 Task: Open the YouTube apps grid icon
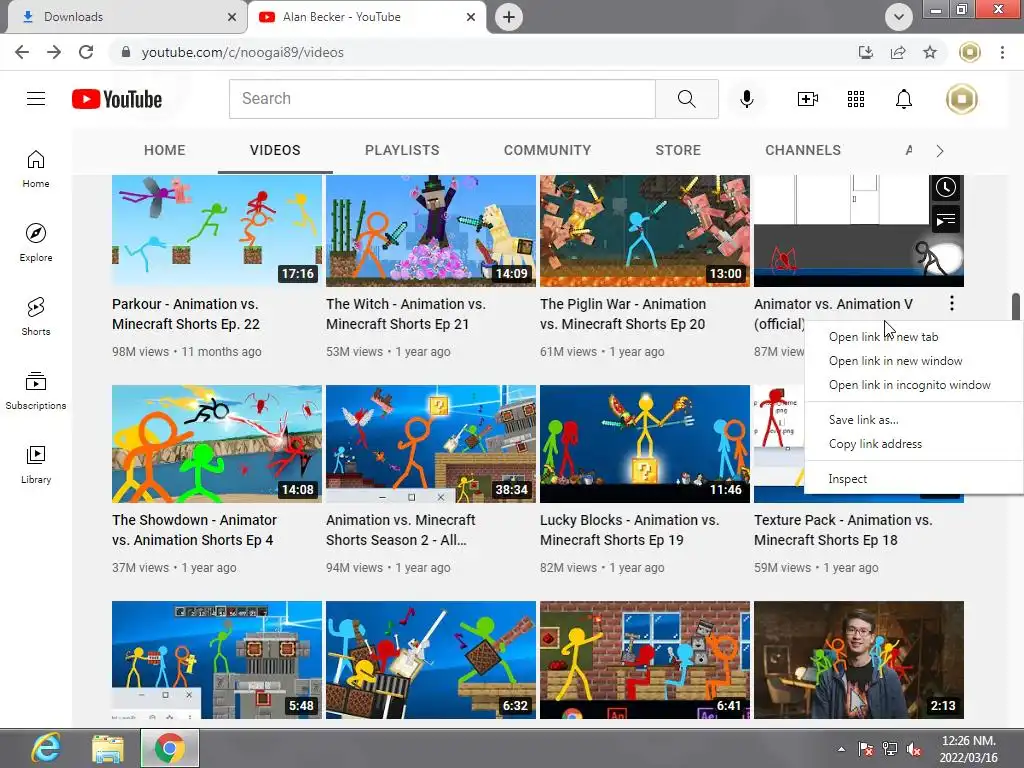856,99
